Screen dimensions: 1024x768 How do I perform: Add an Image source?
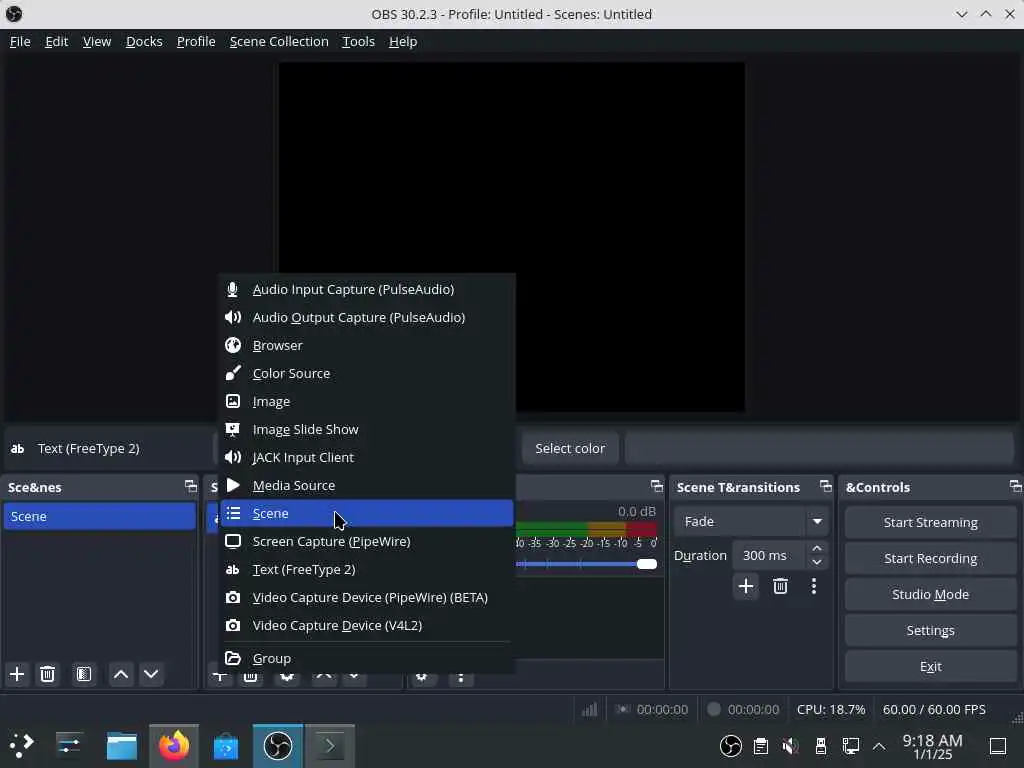click(x=367, y=402)
